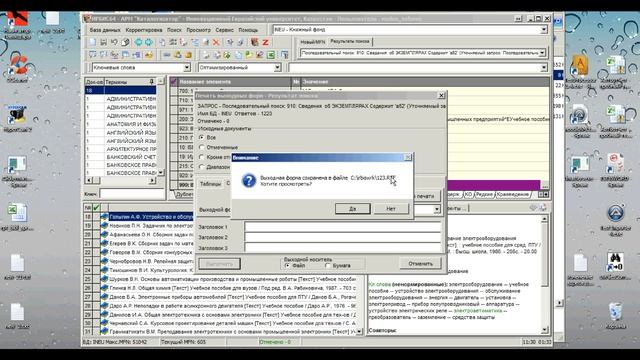
Task: Open the 'Корректировка' menu
Action: click(144, 30)
